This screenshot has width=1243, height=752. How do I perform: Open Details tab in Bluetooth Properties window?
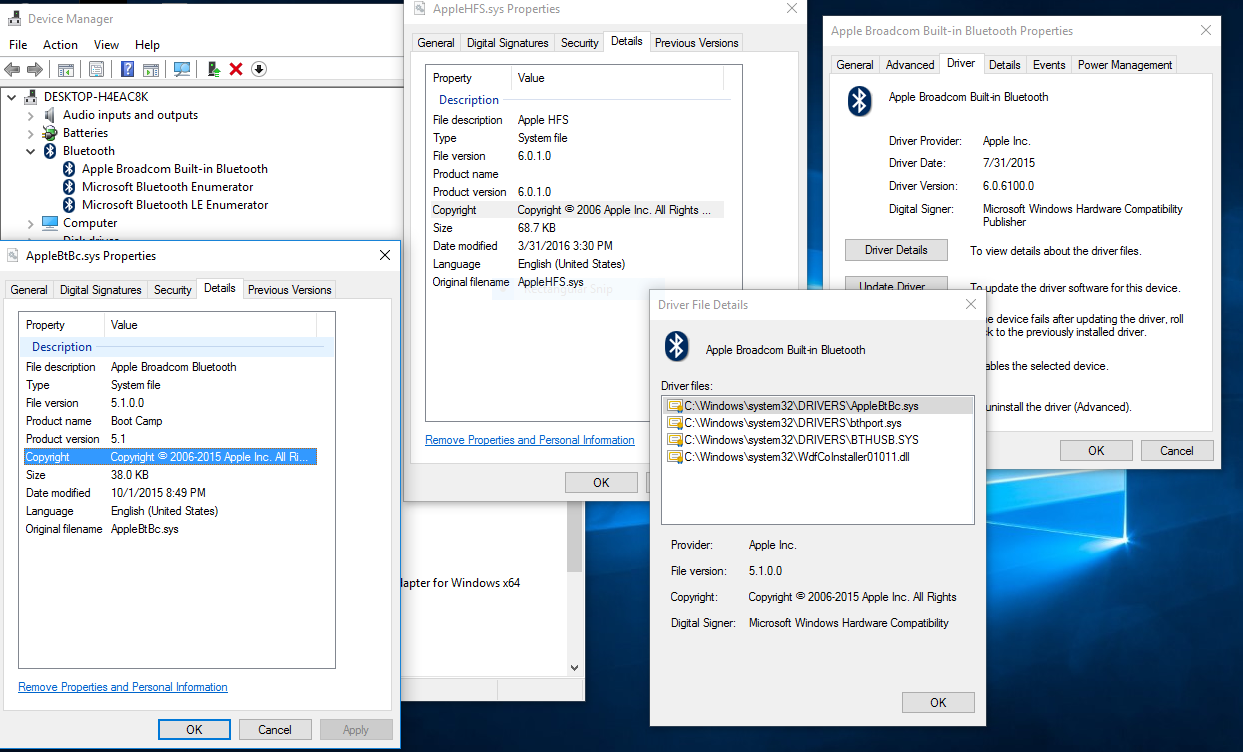pos(1004,65)
